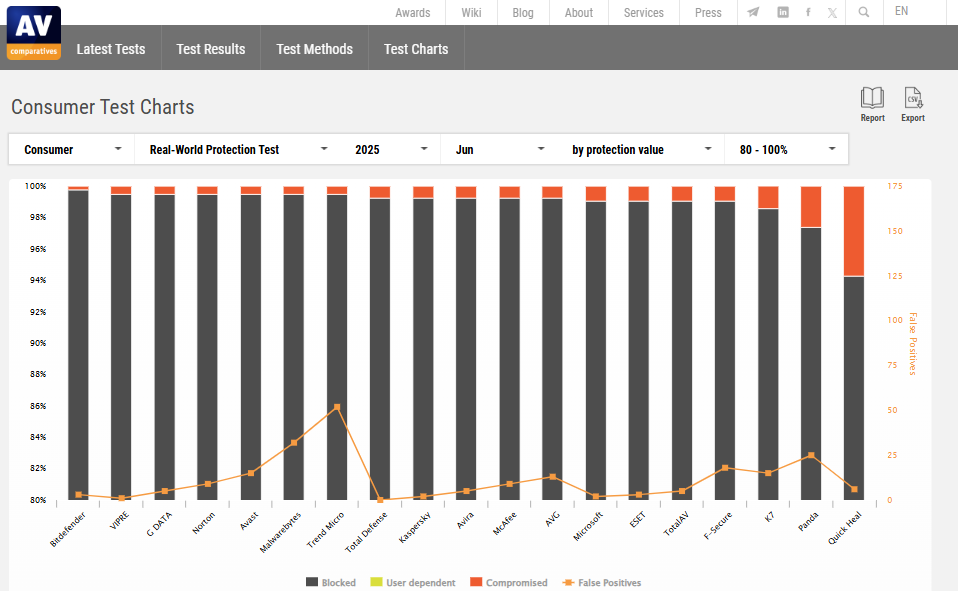Click the ESET axis label
Viewport: 958px width, 591px height.
[x=637, y=520]
